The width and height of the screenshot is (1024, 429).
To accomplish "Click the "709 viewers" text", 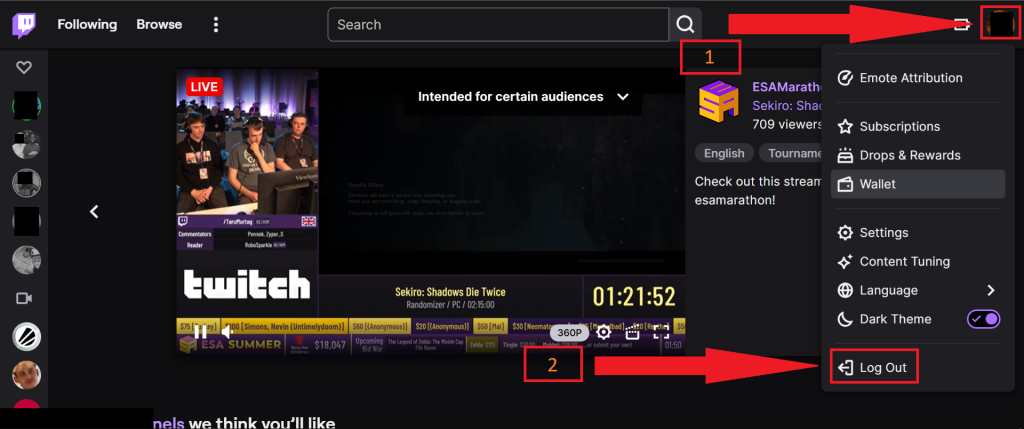I will [x=786, y=124].
